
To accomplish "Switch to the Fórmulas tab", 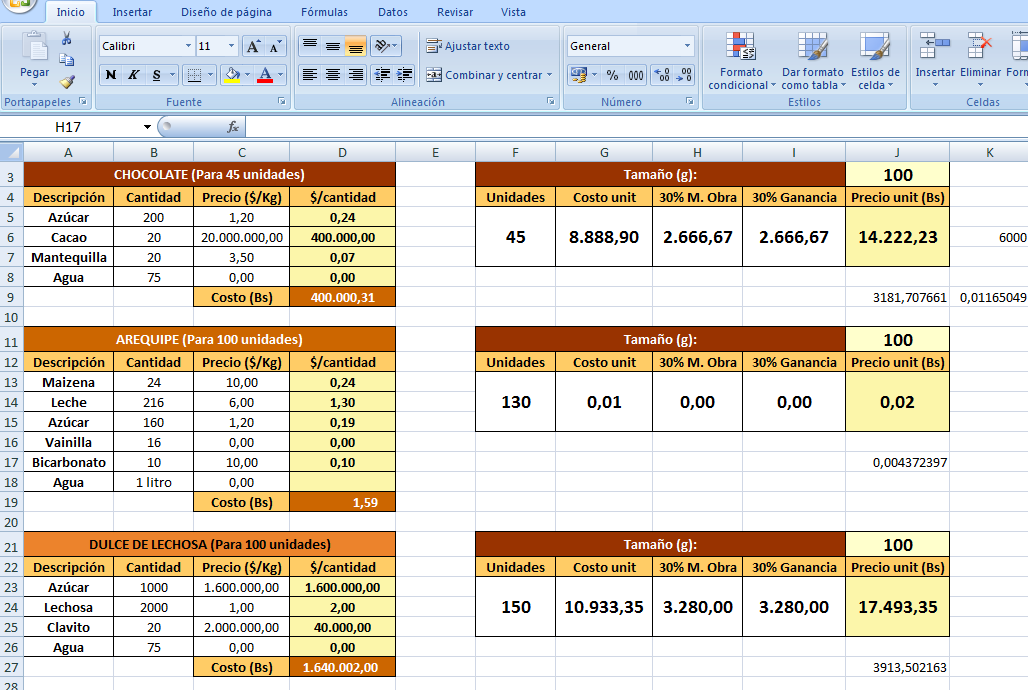I will click(x=325, y=12).
